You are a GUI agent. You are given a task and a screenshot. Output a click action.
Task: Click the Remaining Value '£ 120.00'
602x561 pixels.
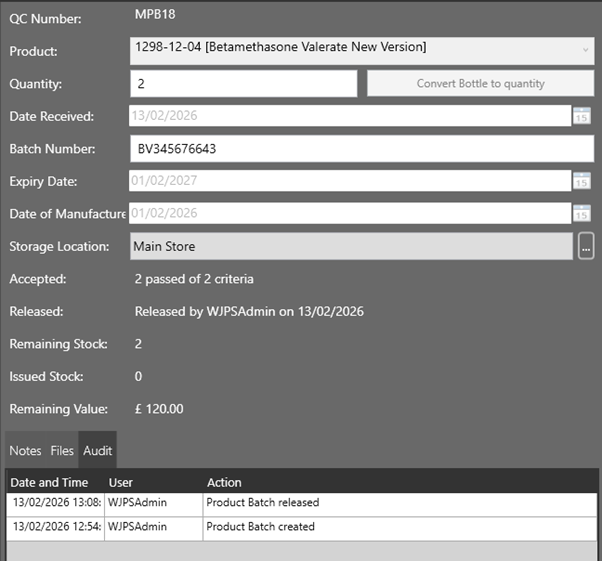[x=159, y=409]
